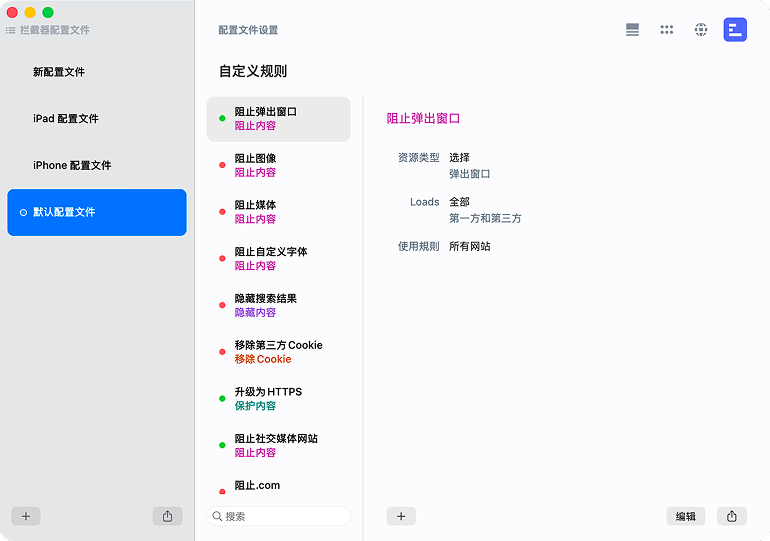Toggle the red dot for 隐藏搜索结果

pos(222,305)
